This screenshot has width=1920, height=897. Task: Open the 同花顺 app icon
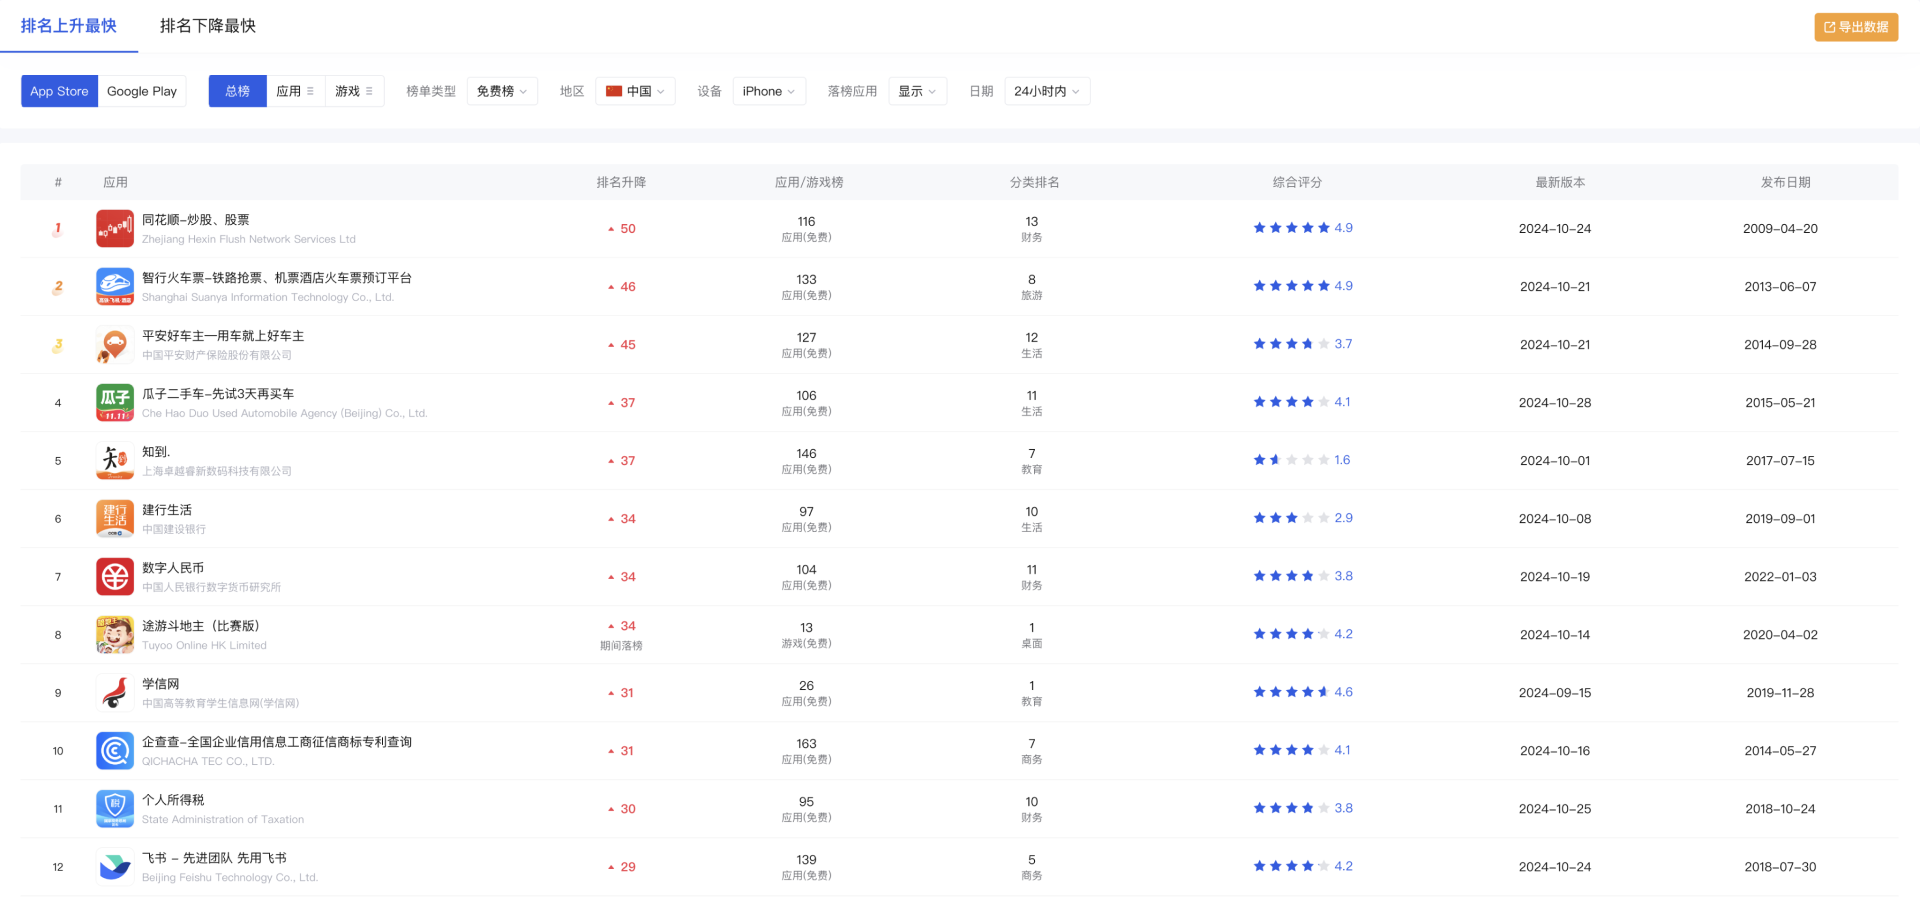pos(115,228)
